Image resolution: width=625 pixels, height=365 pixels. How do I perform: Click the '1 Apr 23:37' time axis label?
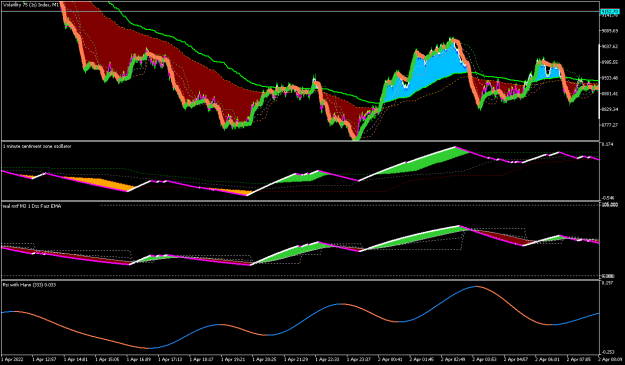pyautogui.click(x=359, y=359)
